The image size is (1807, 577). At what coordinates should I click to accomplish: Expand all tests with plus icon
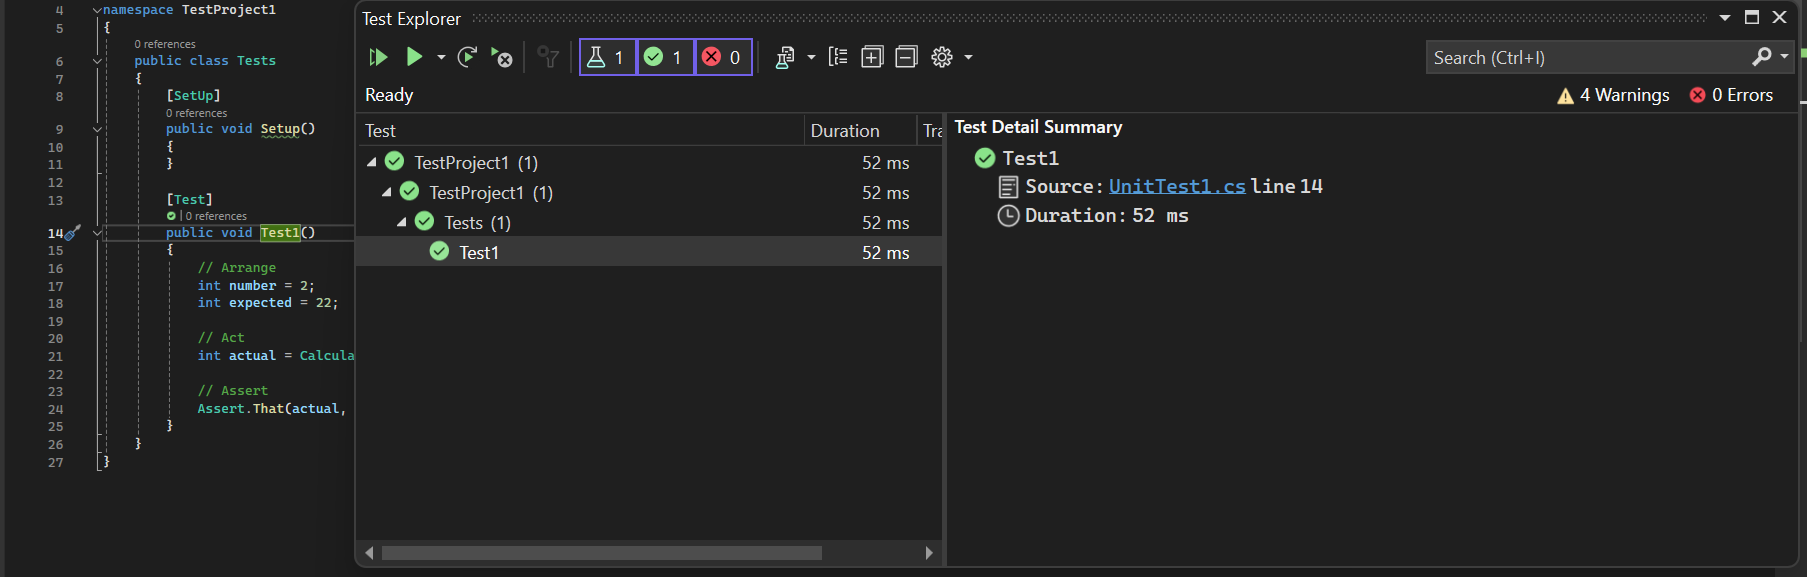coord(872,57)
